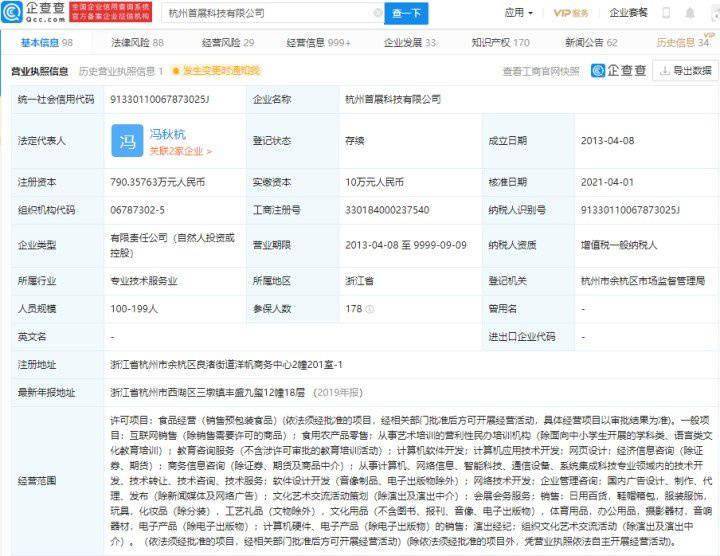Click the 企查查 watermark logo beside export
Viewport: 720px width, 556px height.
(x=619, y=71)
